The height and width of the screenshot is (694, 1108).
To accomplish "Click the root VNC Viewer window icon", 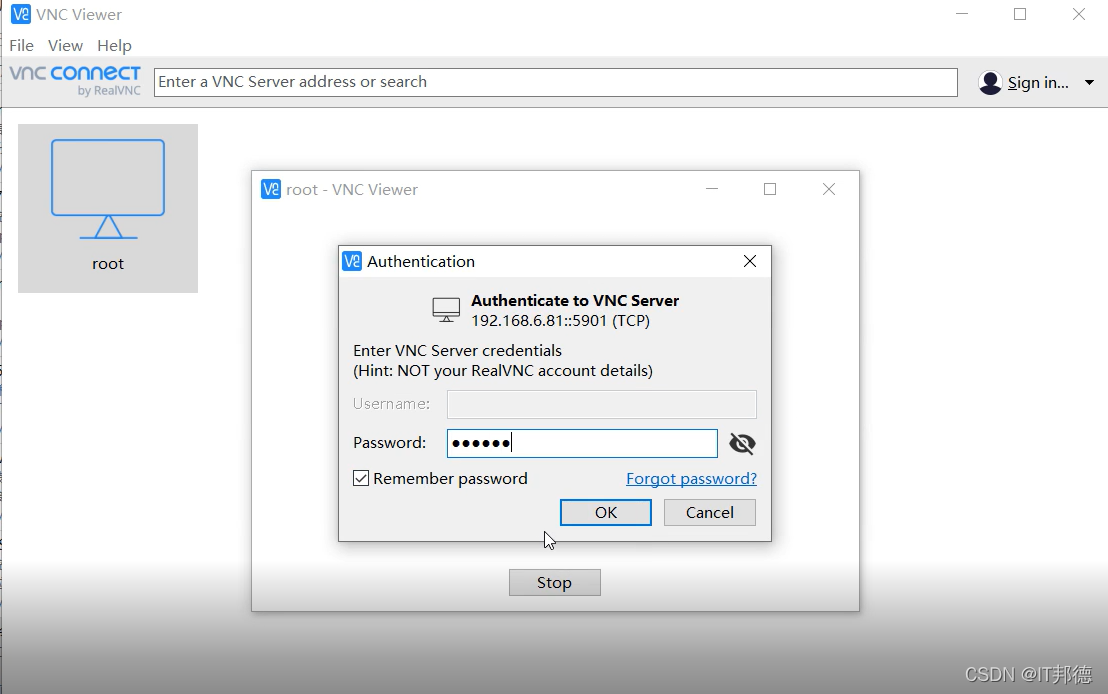I will tap(271, 189).
